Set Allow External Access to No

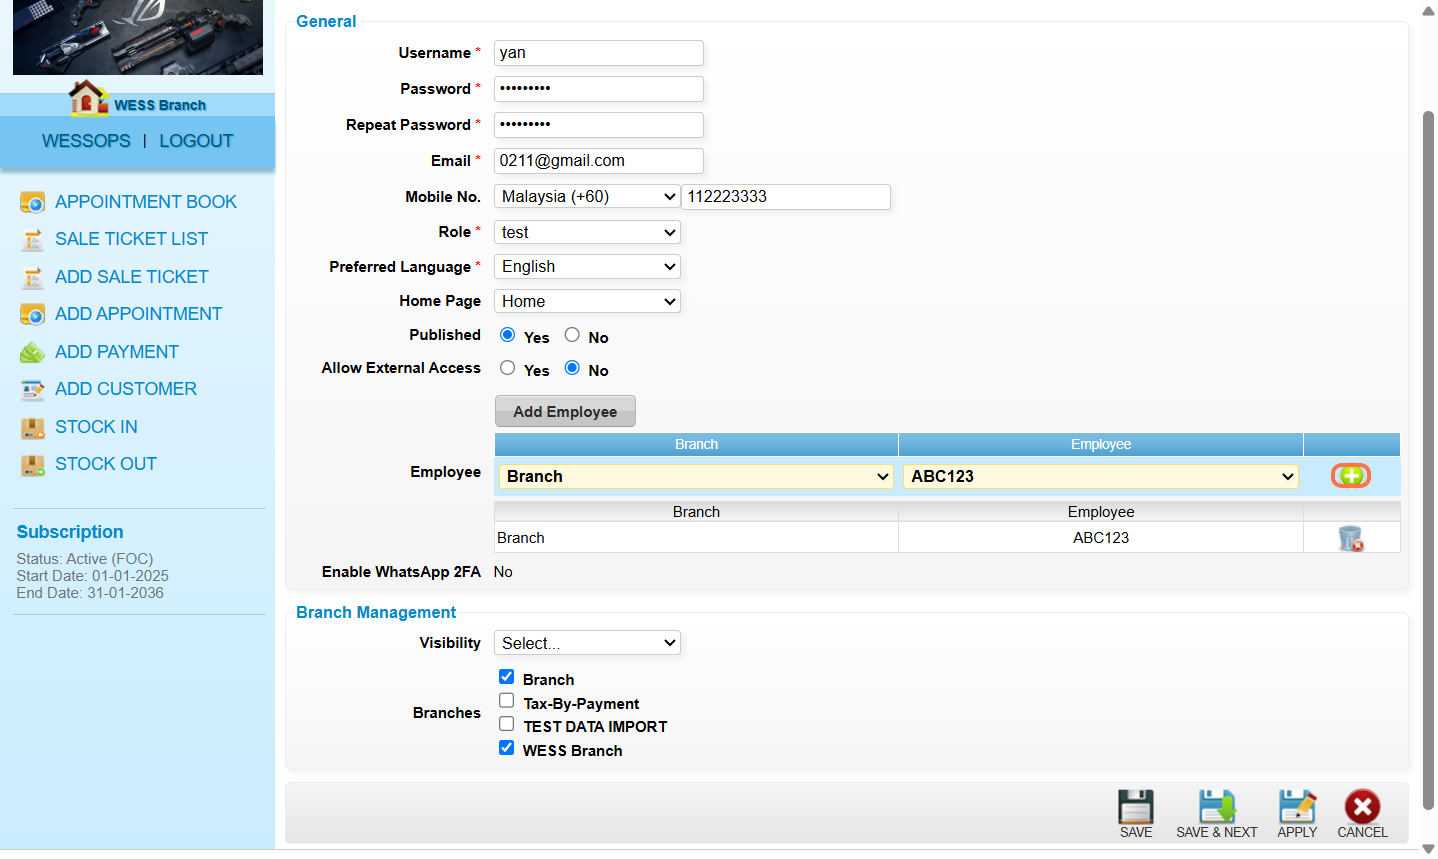572,368
